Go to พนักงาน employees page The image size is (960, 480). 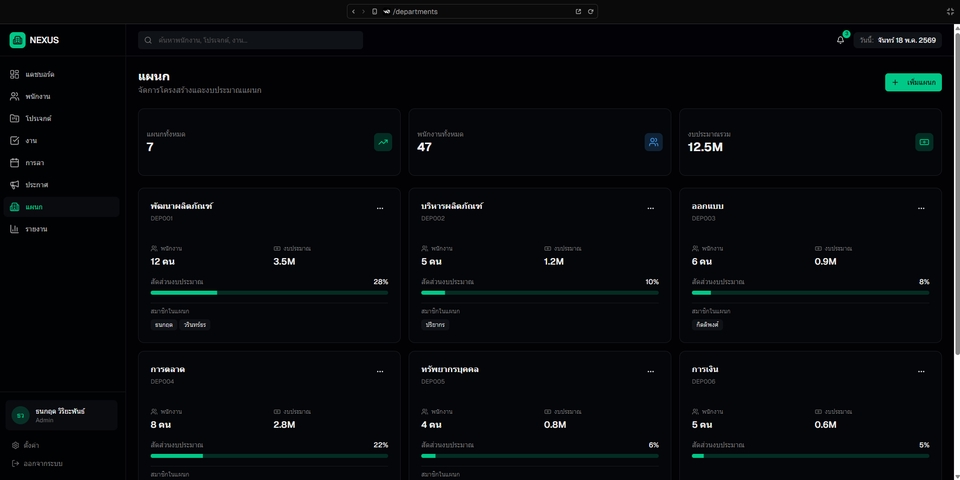coord(61,97)
